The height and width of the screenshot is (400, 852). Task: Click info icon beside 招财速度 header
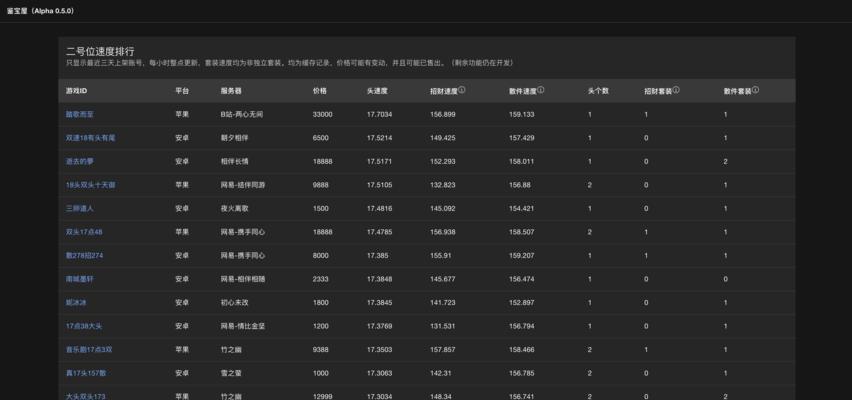[x=461, y=90]
